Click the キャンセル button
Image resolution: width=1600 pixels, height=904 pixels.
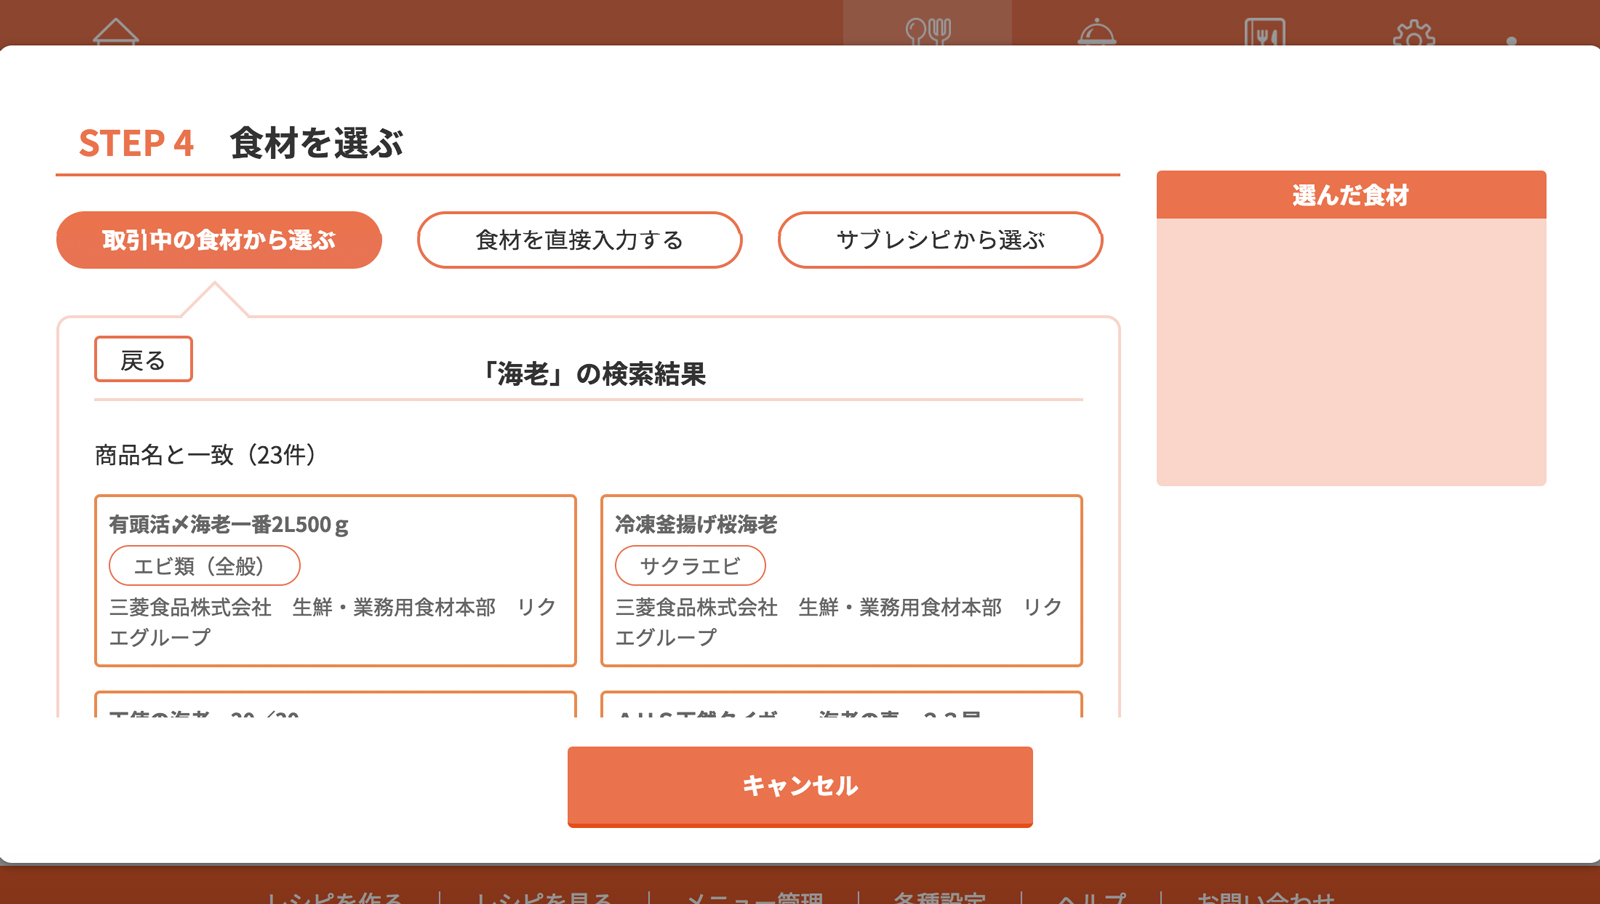(x=799, y=786)
